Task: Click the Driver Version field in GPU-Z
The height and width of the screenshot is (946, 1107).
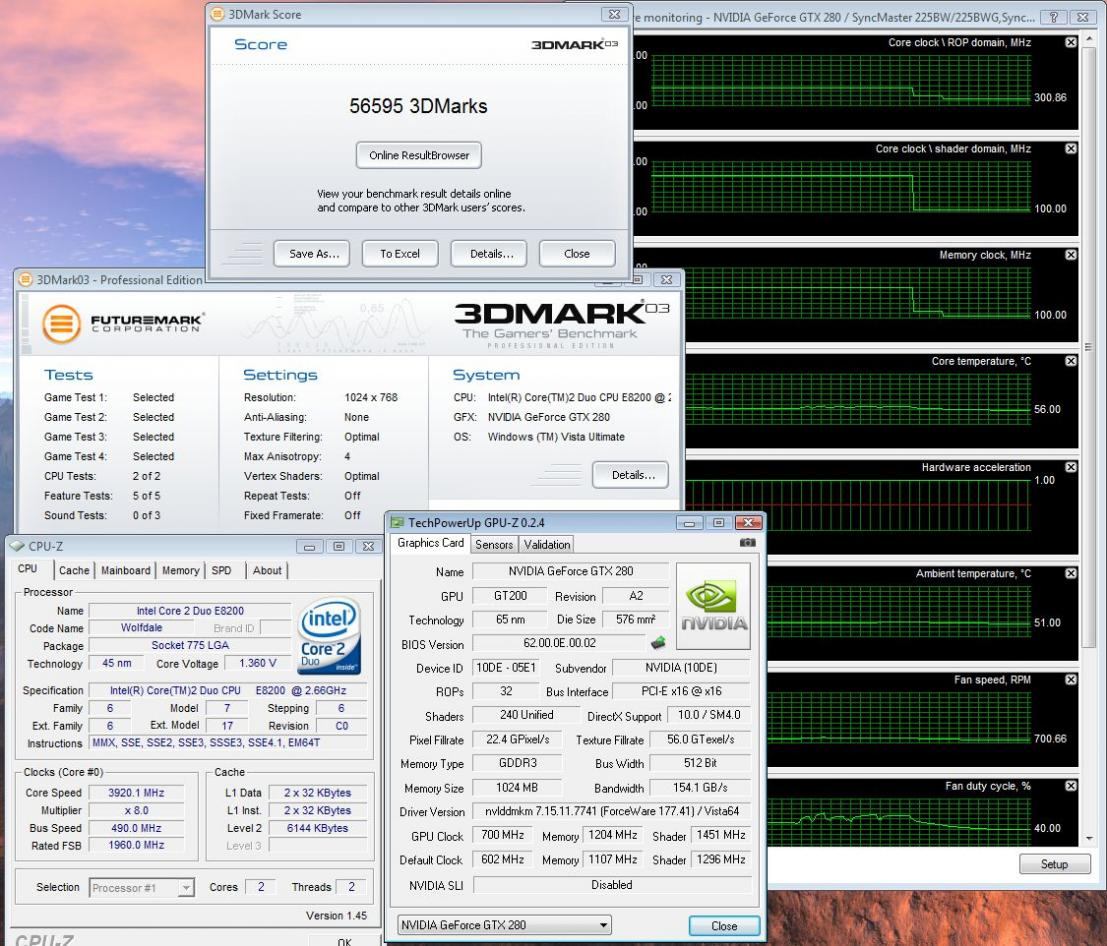Action: [611, 812]
